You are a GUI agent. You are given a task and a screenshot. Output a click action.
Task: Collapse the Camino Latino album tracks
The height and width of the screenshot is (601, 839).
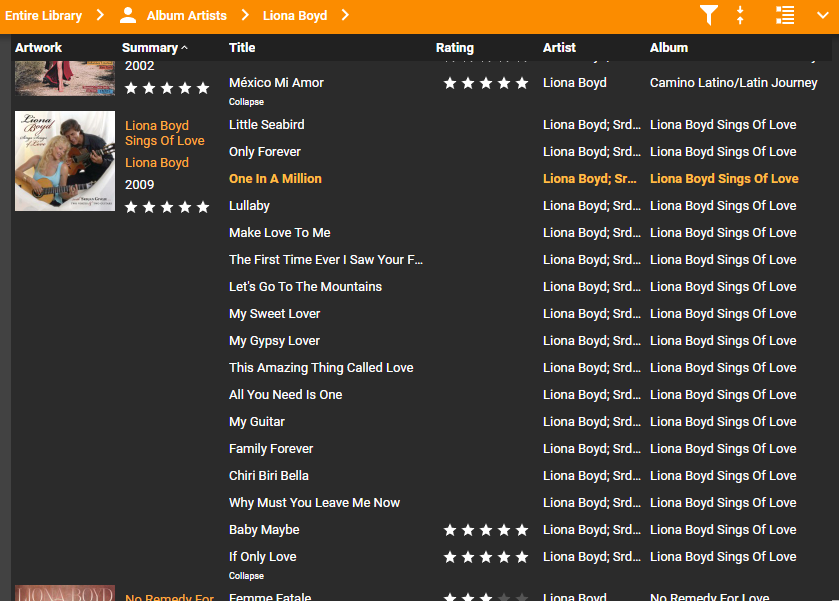pos(246,102)
